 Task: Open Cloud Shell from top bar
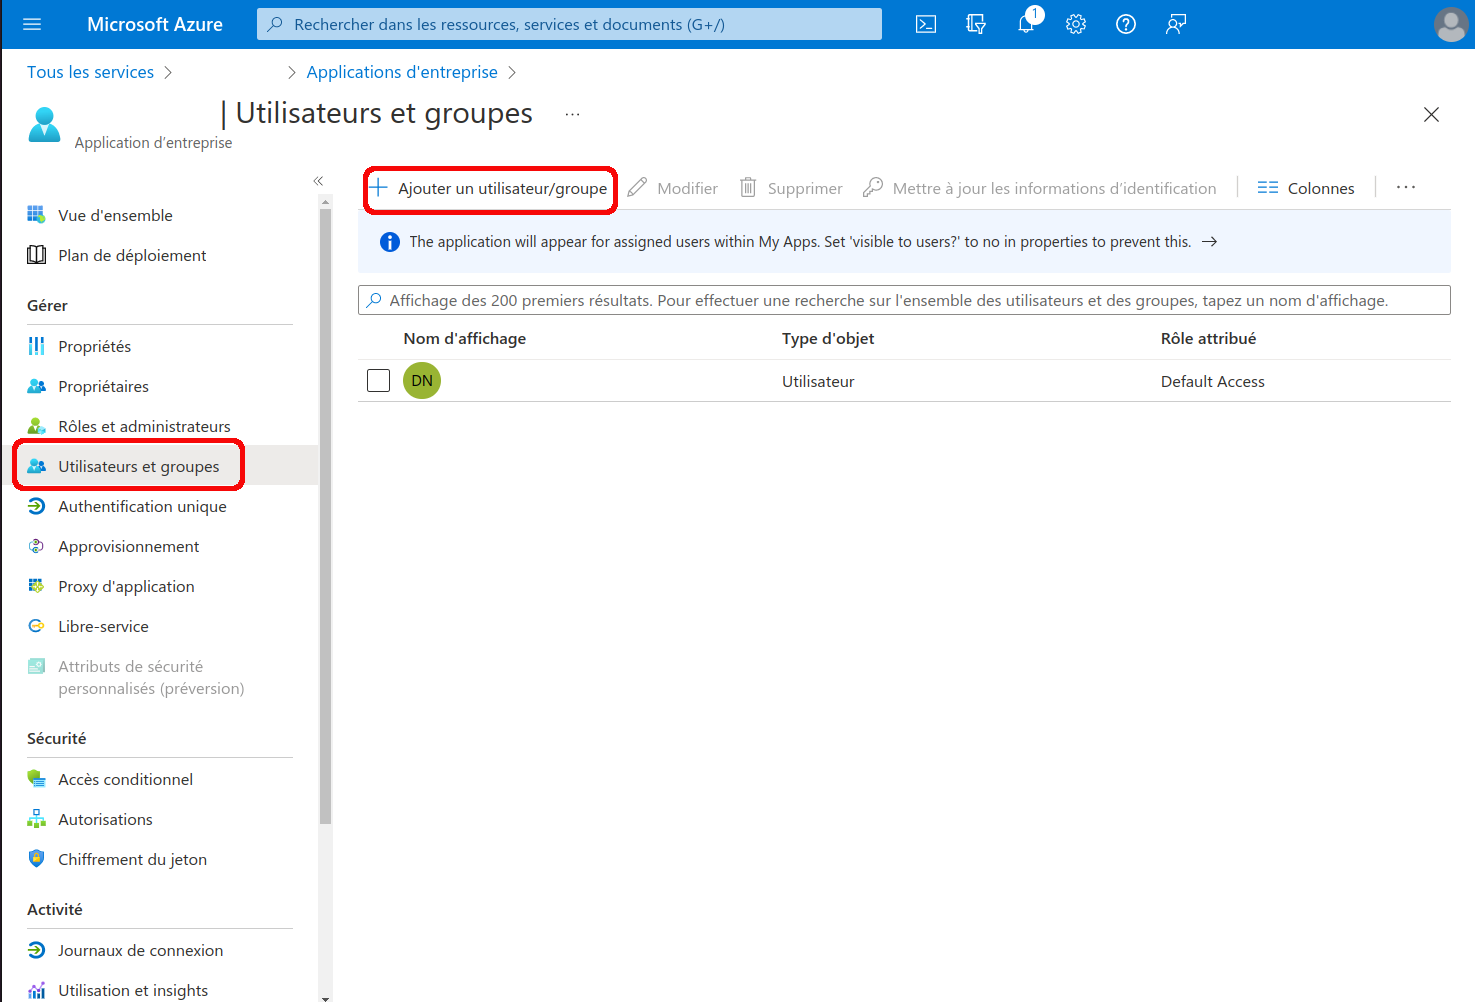(x=926, y=24)
